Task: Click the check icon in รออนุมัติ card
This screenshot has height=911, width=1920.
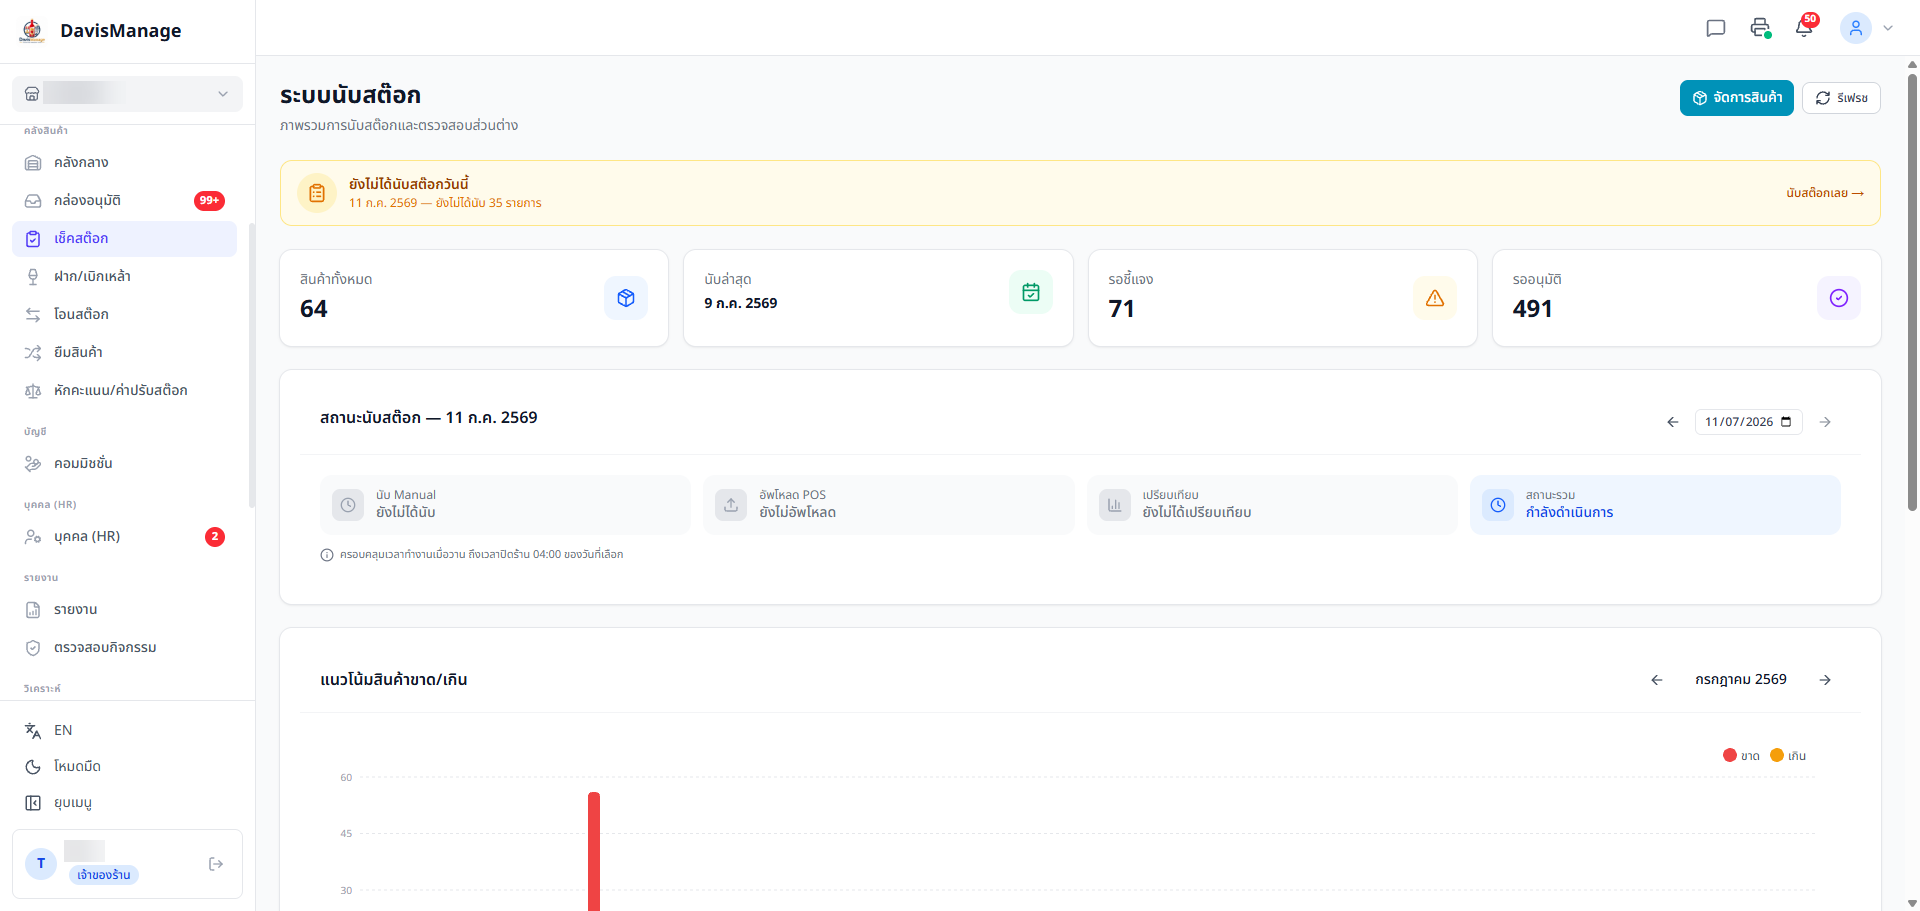Action: [1839, 298]
